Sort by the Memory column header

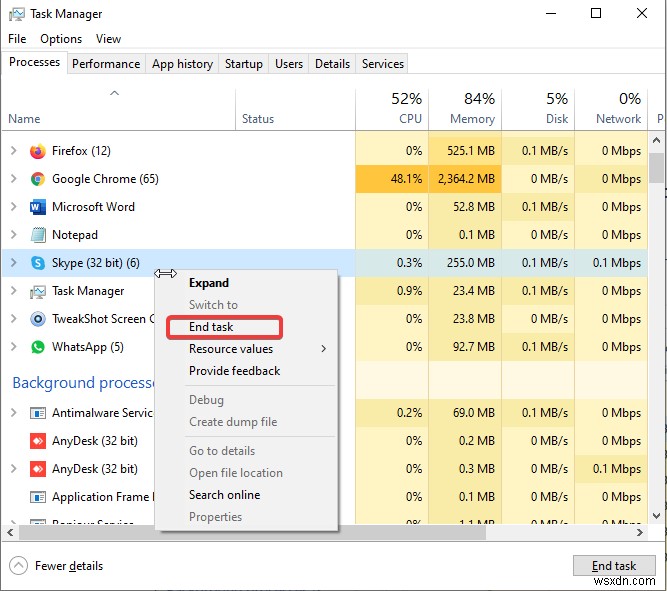point(465,109)
